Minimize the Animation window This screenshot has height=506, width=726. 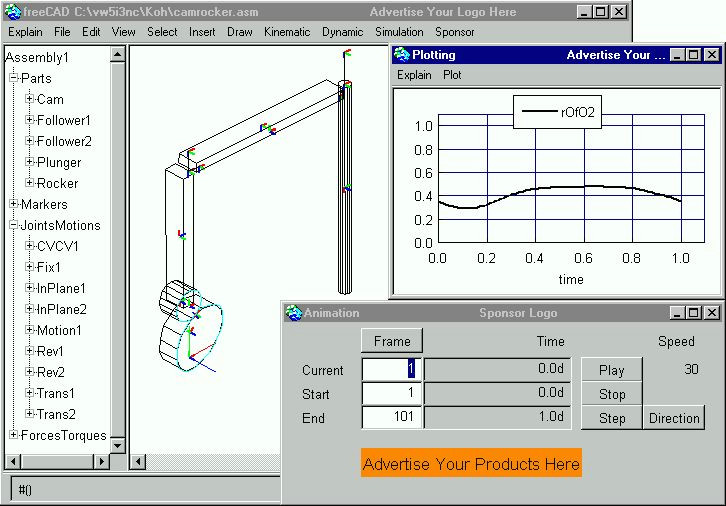[x=677, y=313]
